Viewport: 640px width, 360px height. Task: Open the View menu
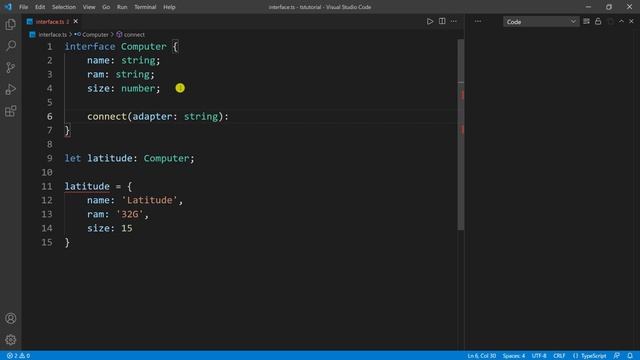(89, 7)
